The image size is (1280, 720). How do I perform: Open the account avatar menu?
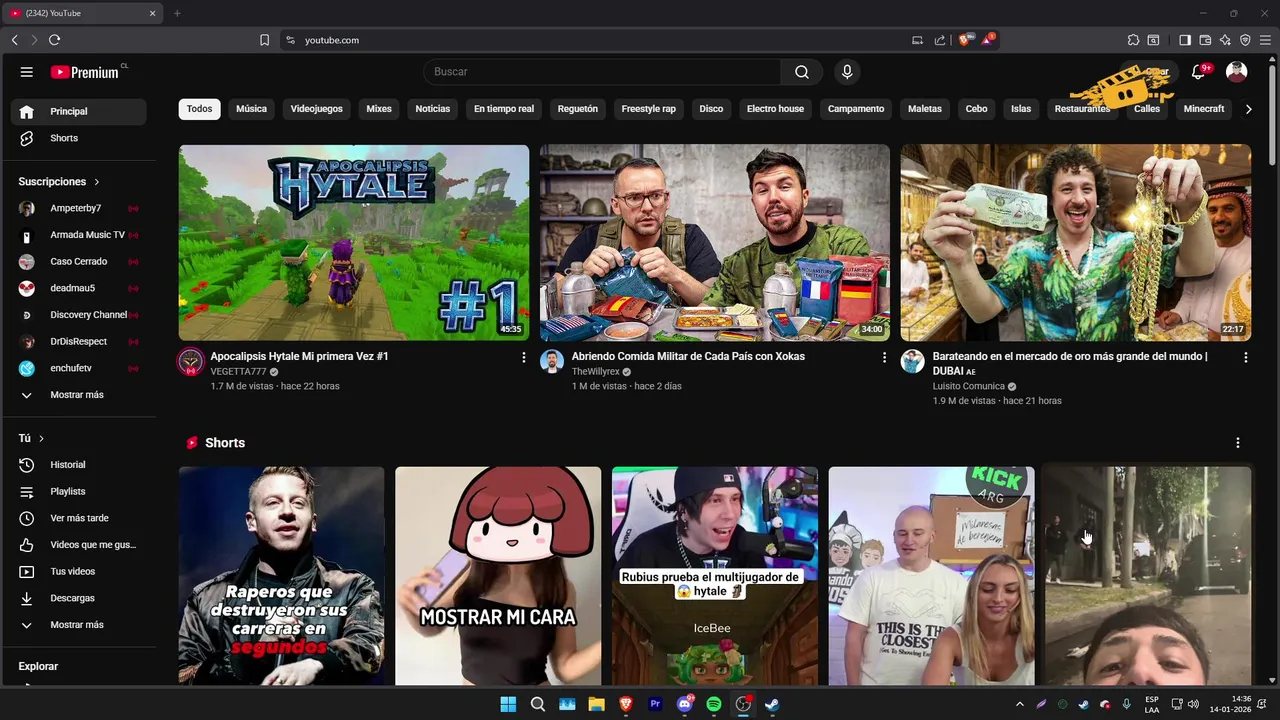[1237, 72]
